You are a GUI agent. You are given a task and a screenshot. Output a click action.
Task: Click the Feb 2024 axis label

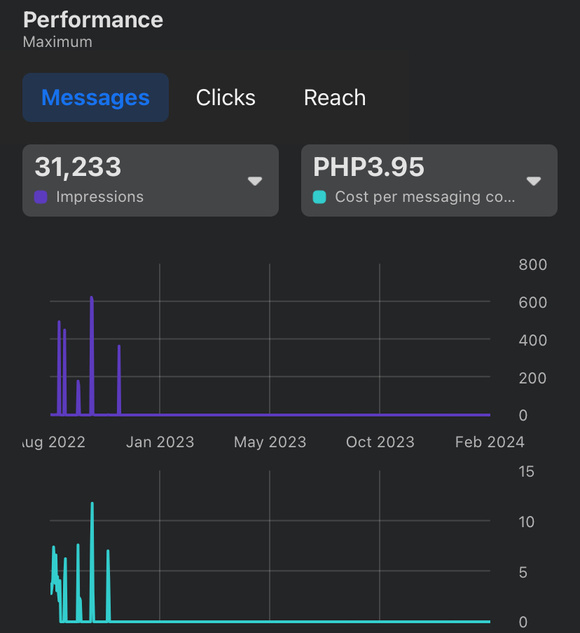coord(490,442)
